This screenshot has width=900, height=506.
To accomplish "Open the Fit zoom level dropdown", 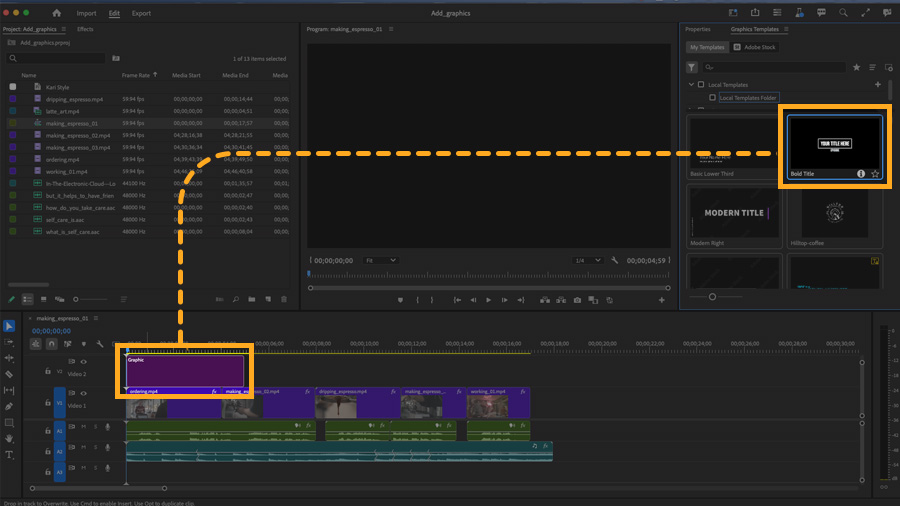I will [x=381, y=260].
